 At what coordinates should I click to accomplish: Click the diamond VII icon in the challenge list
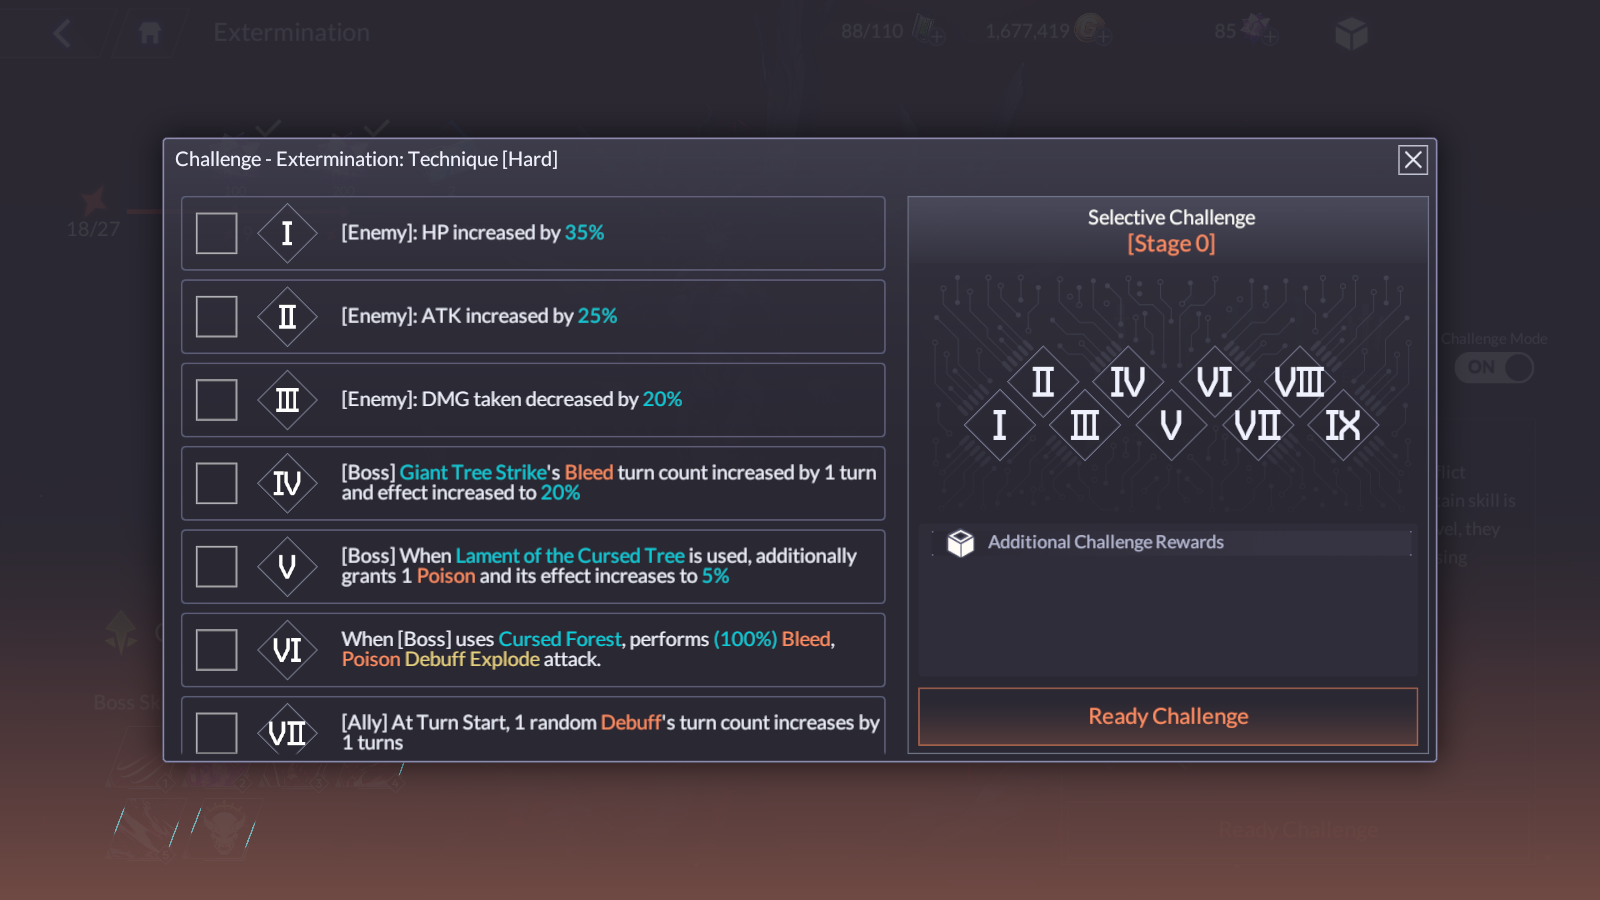pyautogui.click(x=287, y=733)
